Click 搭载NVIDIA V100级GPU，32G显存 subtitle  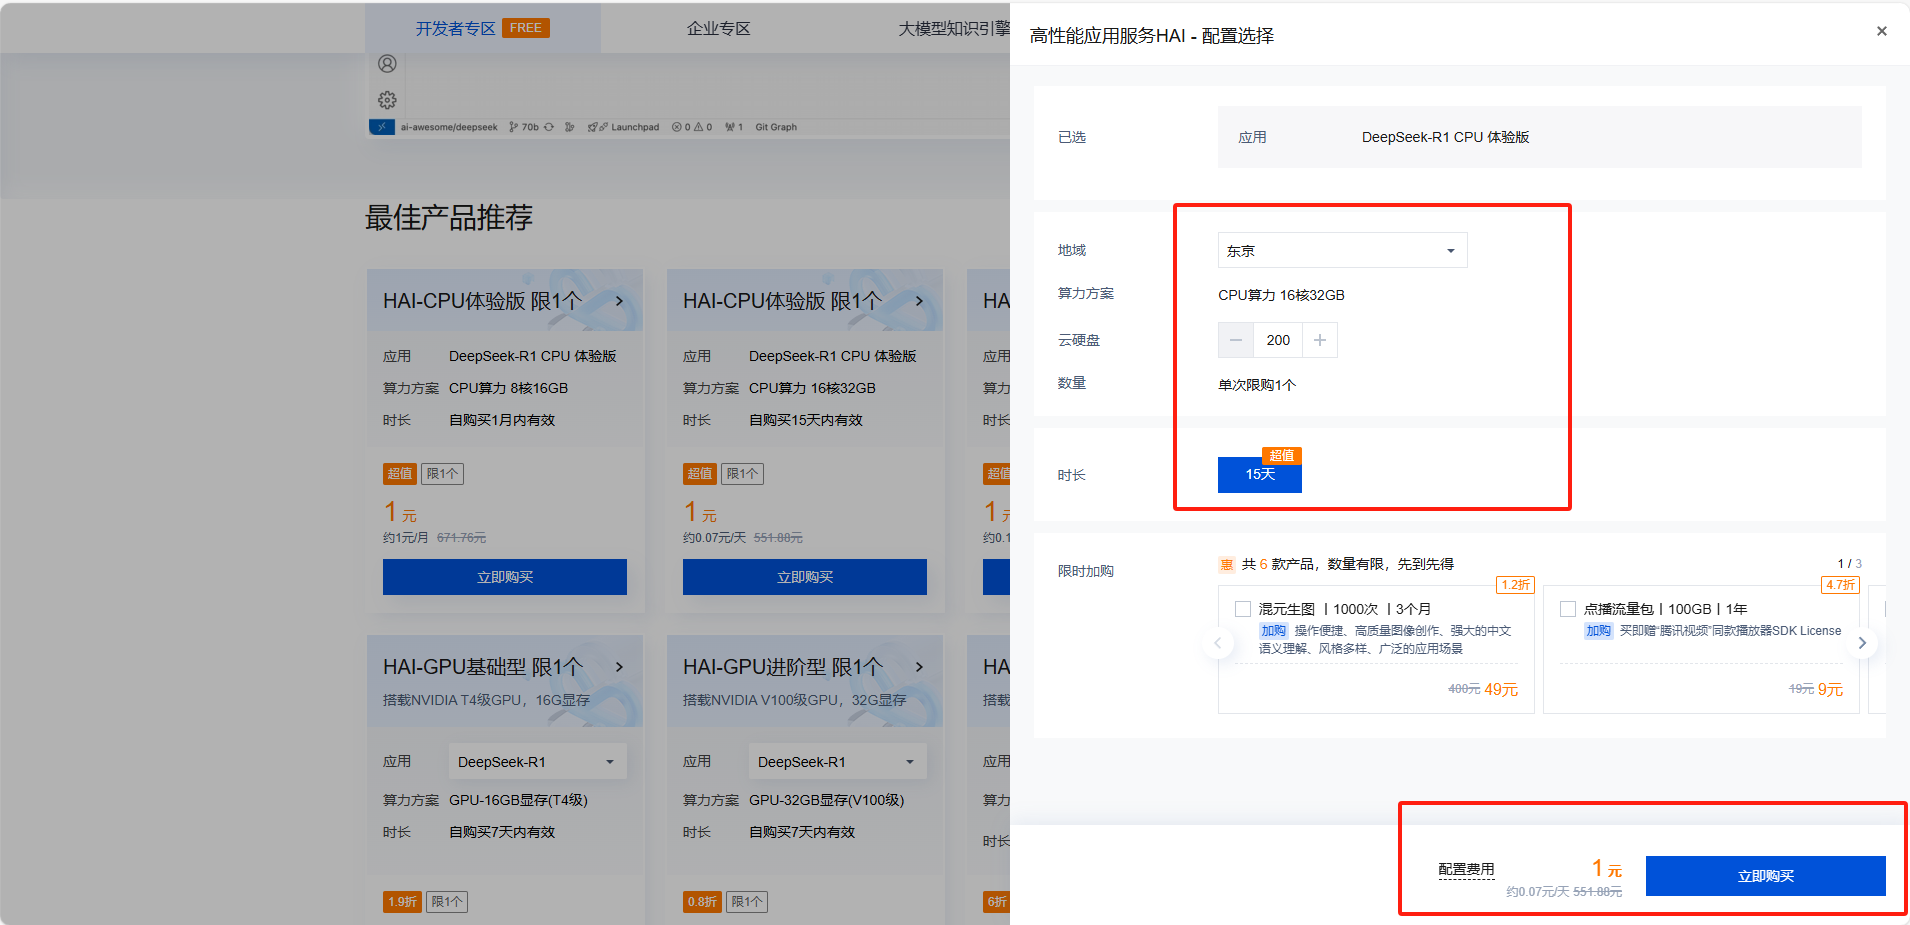(x=794, y=700)
